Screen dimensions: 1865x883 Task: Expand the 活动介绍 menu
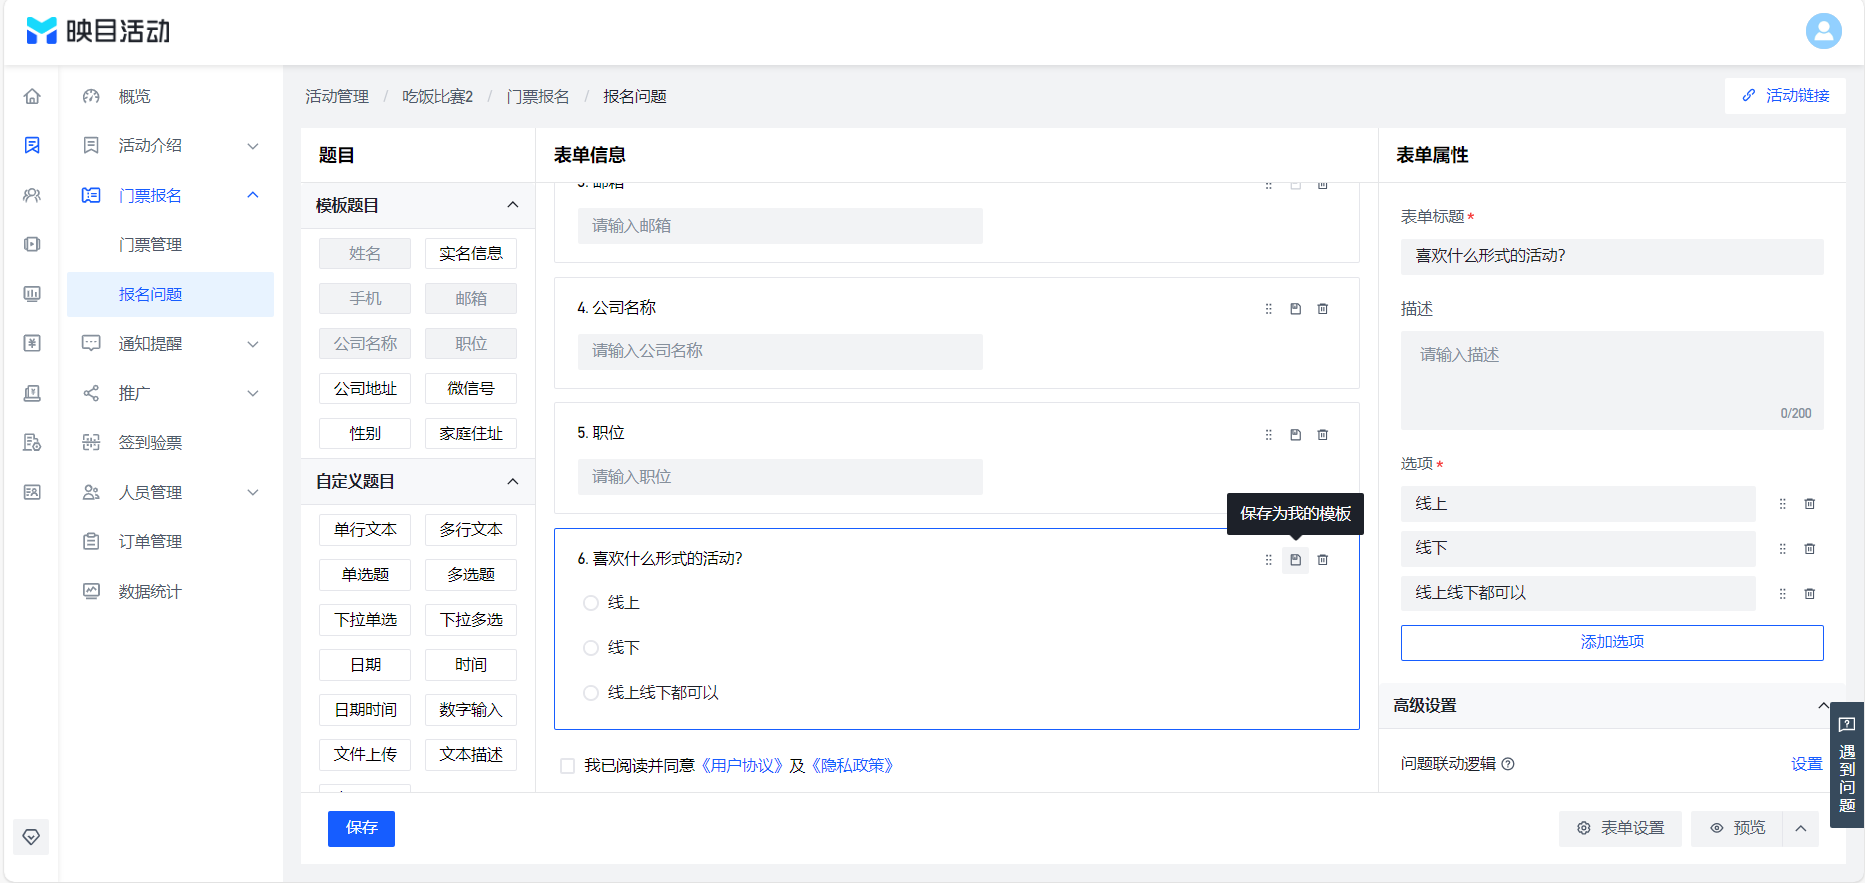[253, 146]
